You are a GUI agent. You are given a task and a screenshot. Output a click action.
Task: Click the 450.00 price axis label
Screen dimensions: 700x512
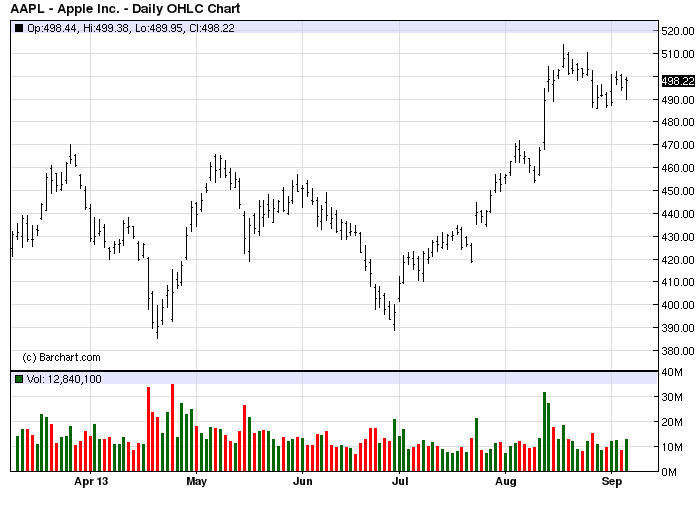[x=678, y=191]
